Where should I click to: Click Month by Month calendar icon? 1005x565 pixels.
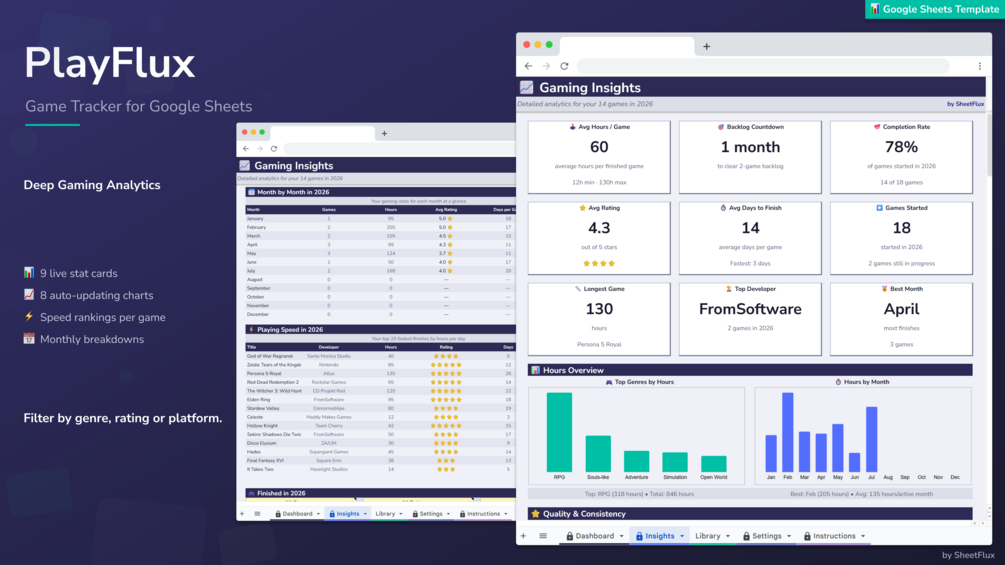coord(251,192)
